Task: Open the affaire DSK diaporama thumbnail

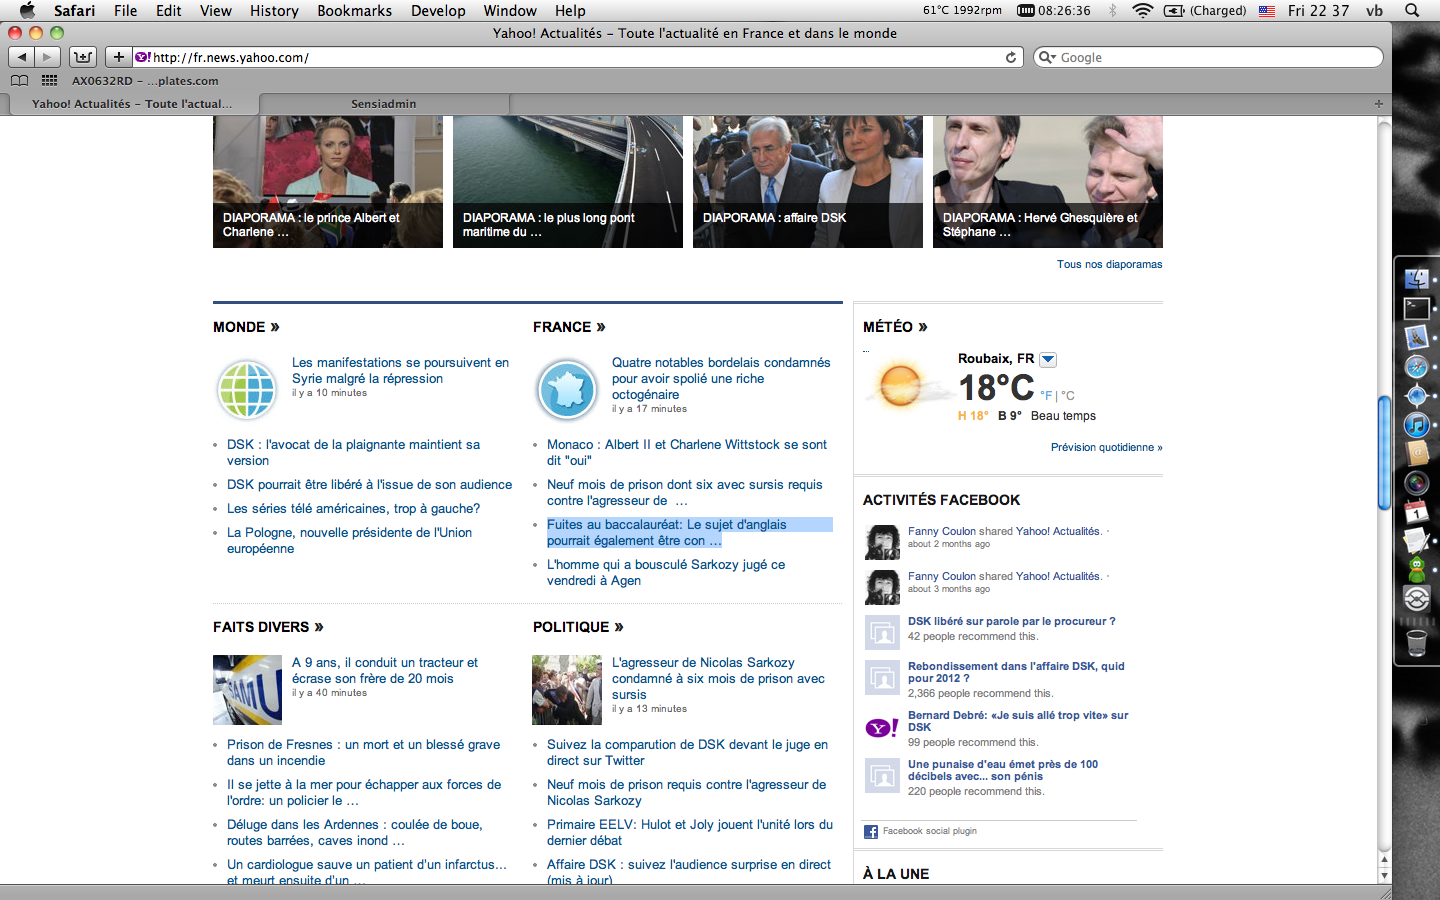Action: click(808, 182)
